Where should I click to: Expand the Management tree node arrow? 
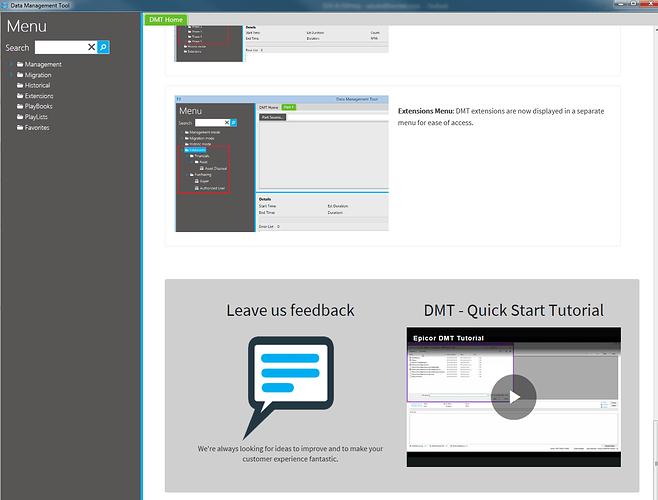[11, 64]
